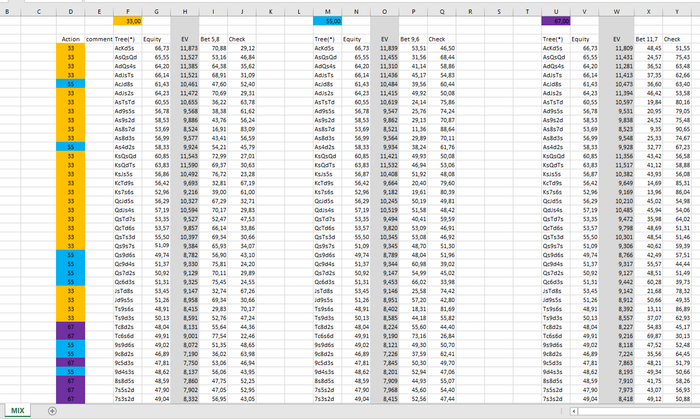Click the Bet 11,7 header cell

[648, 39]
